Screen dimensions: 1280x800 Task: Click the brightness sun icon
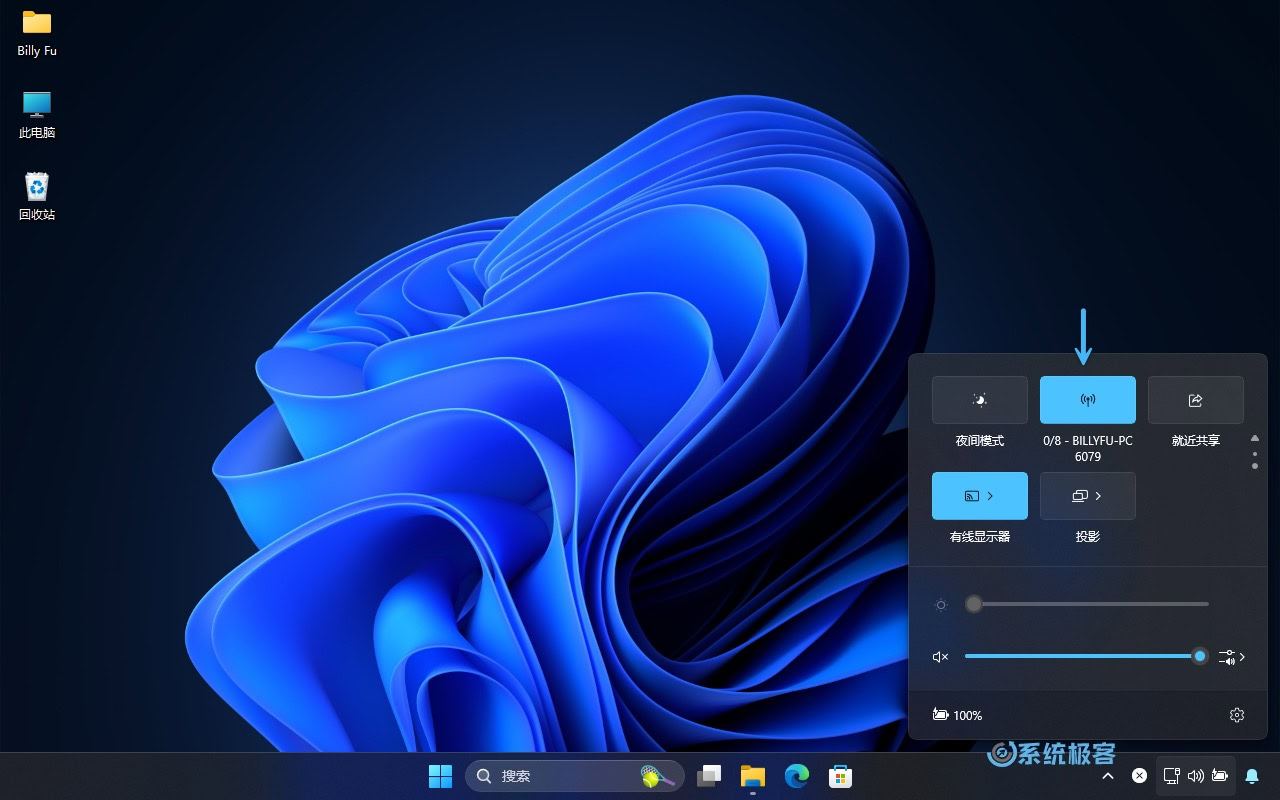940,605
